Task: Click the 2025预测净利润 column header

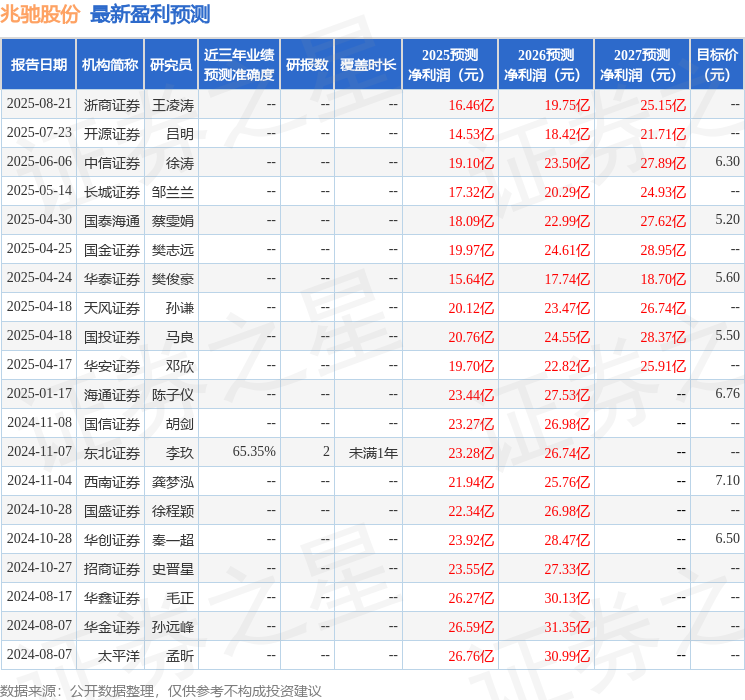Action: pyautogui.click(x=450, y=65)
